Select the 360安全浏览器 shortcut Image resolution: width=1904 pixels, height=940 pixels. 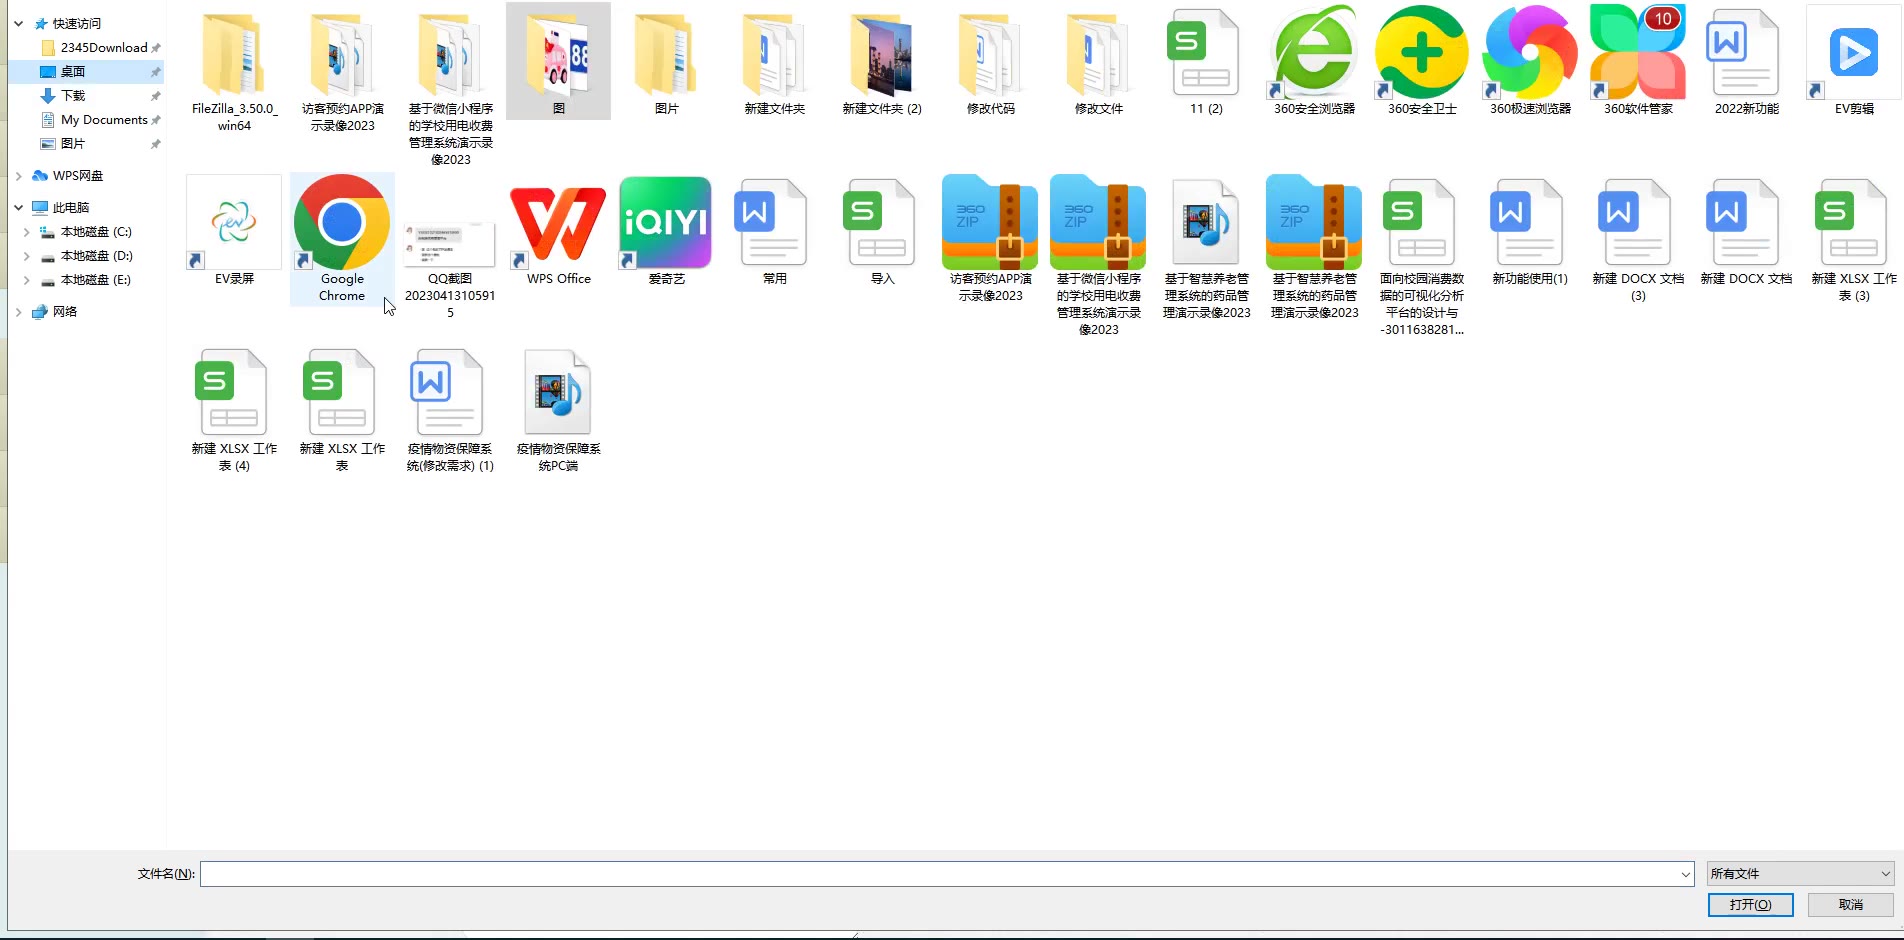(x=1314, y=62)
